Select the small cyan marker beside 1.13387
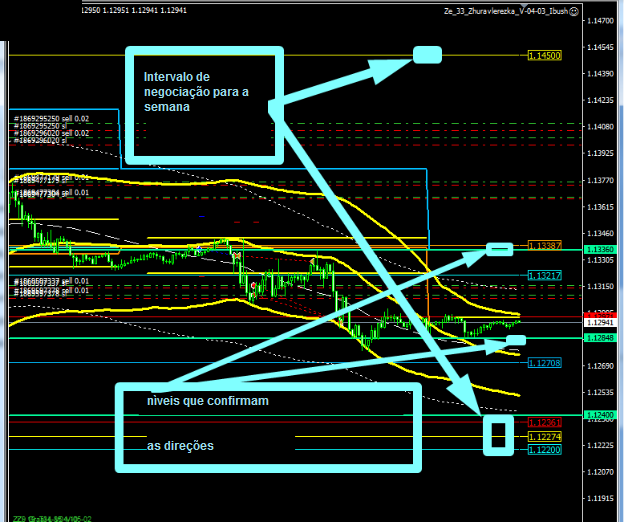The image size is (624, 528). 499,247
